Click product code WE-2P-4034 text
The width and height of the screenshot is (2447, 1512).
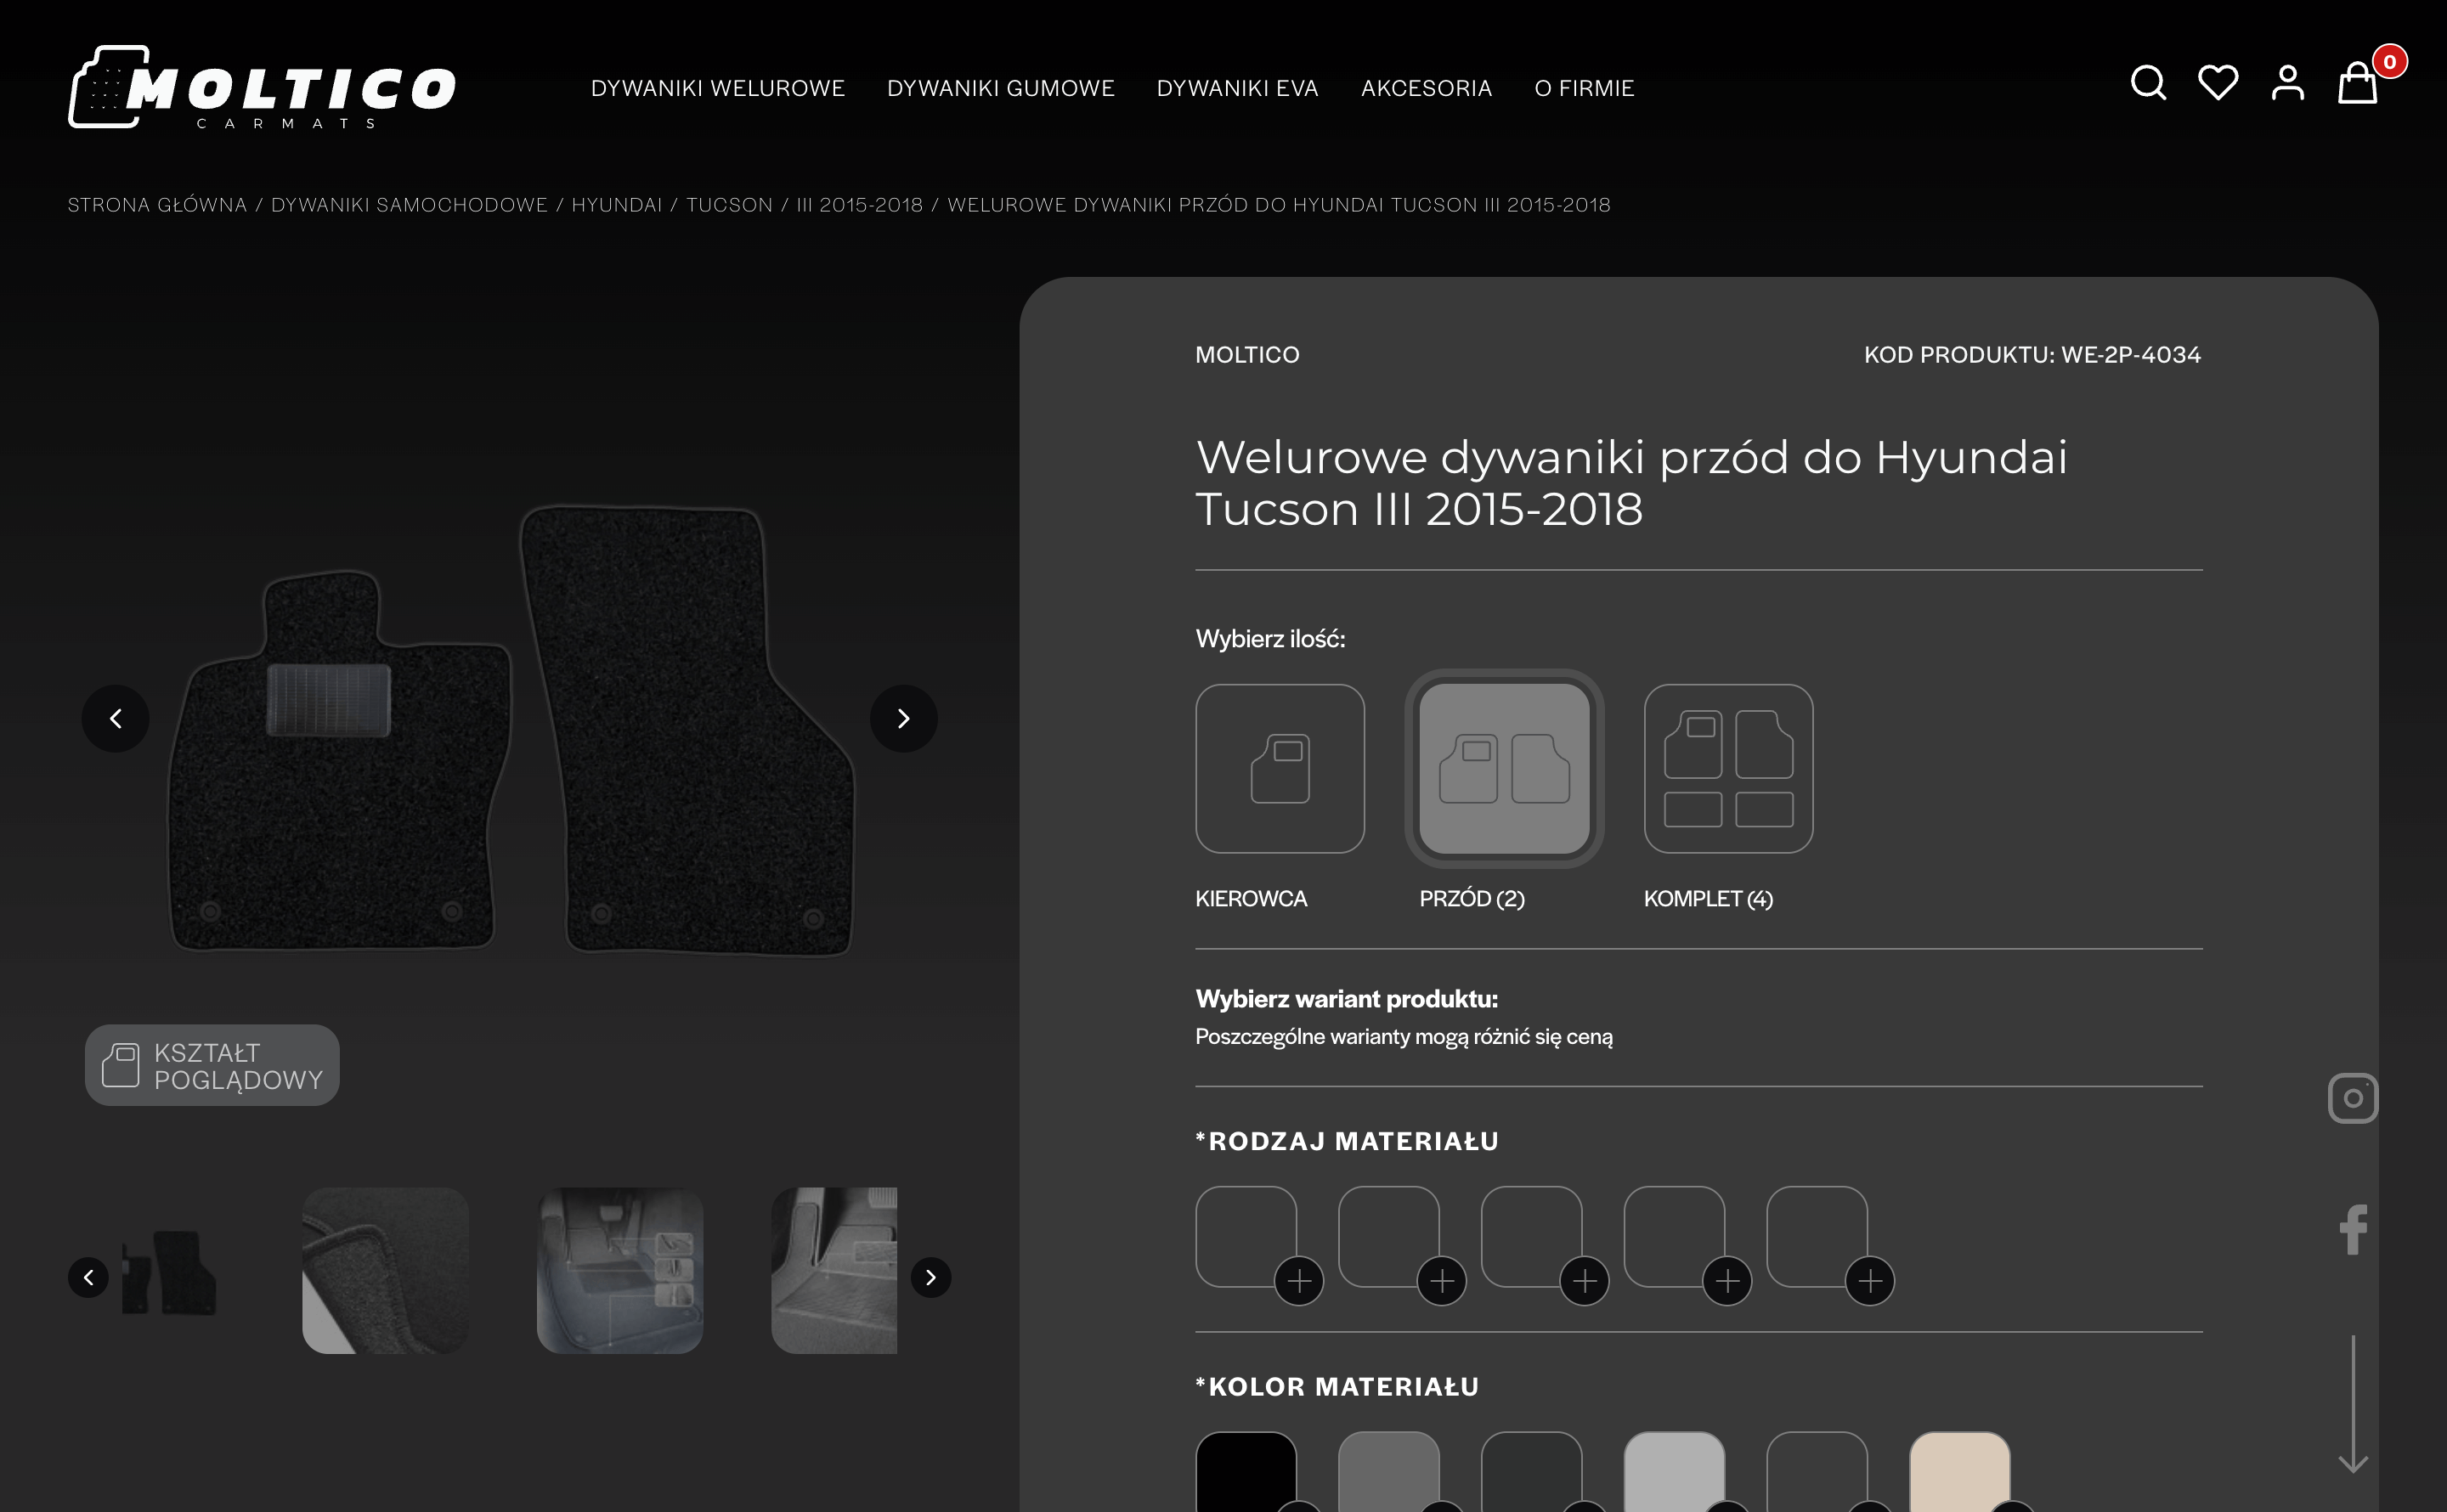[x=2032, y=355]
